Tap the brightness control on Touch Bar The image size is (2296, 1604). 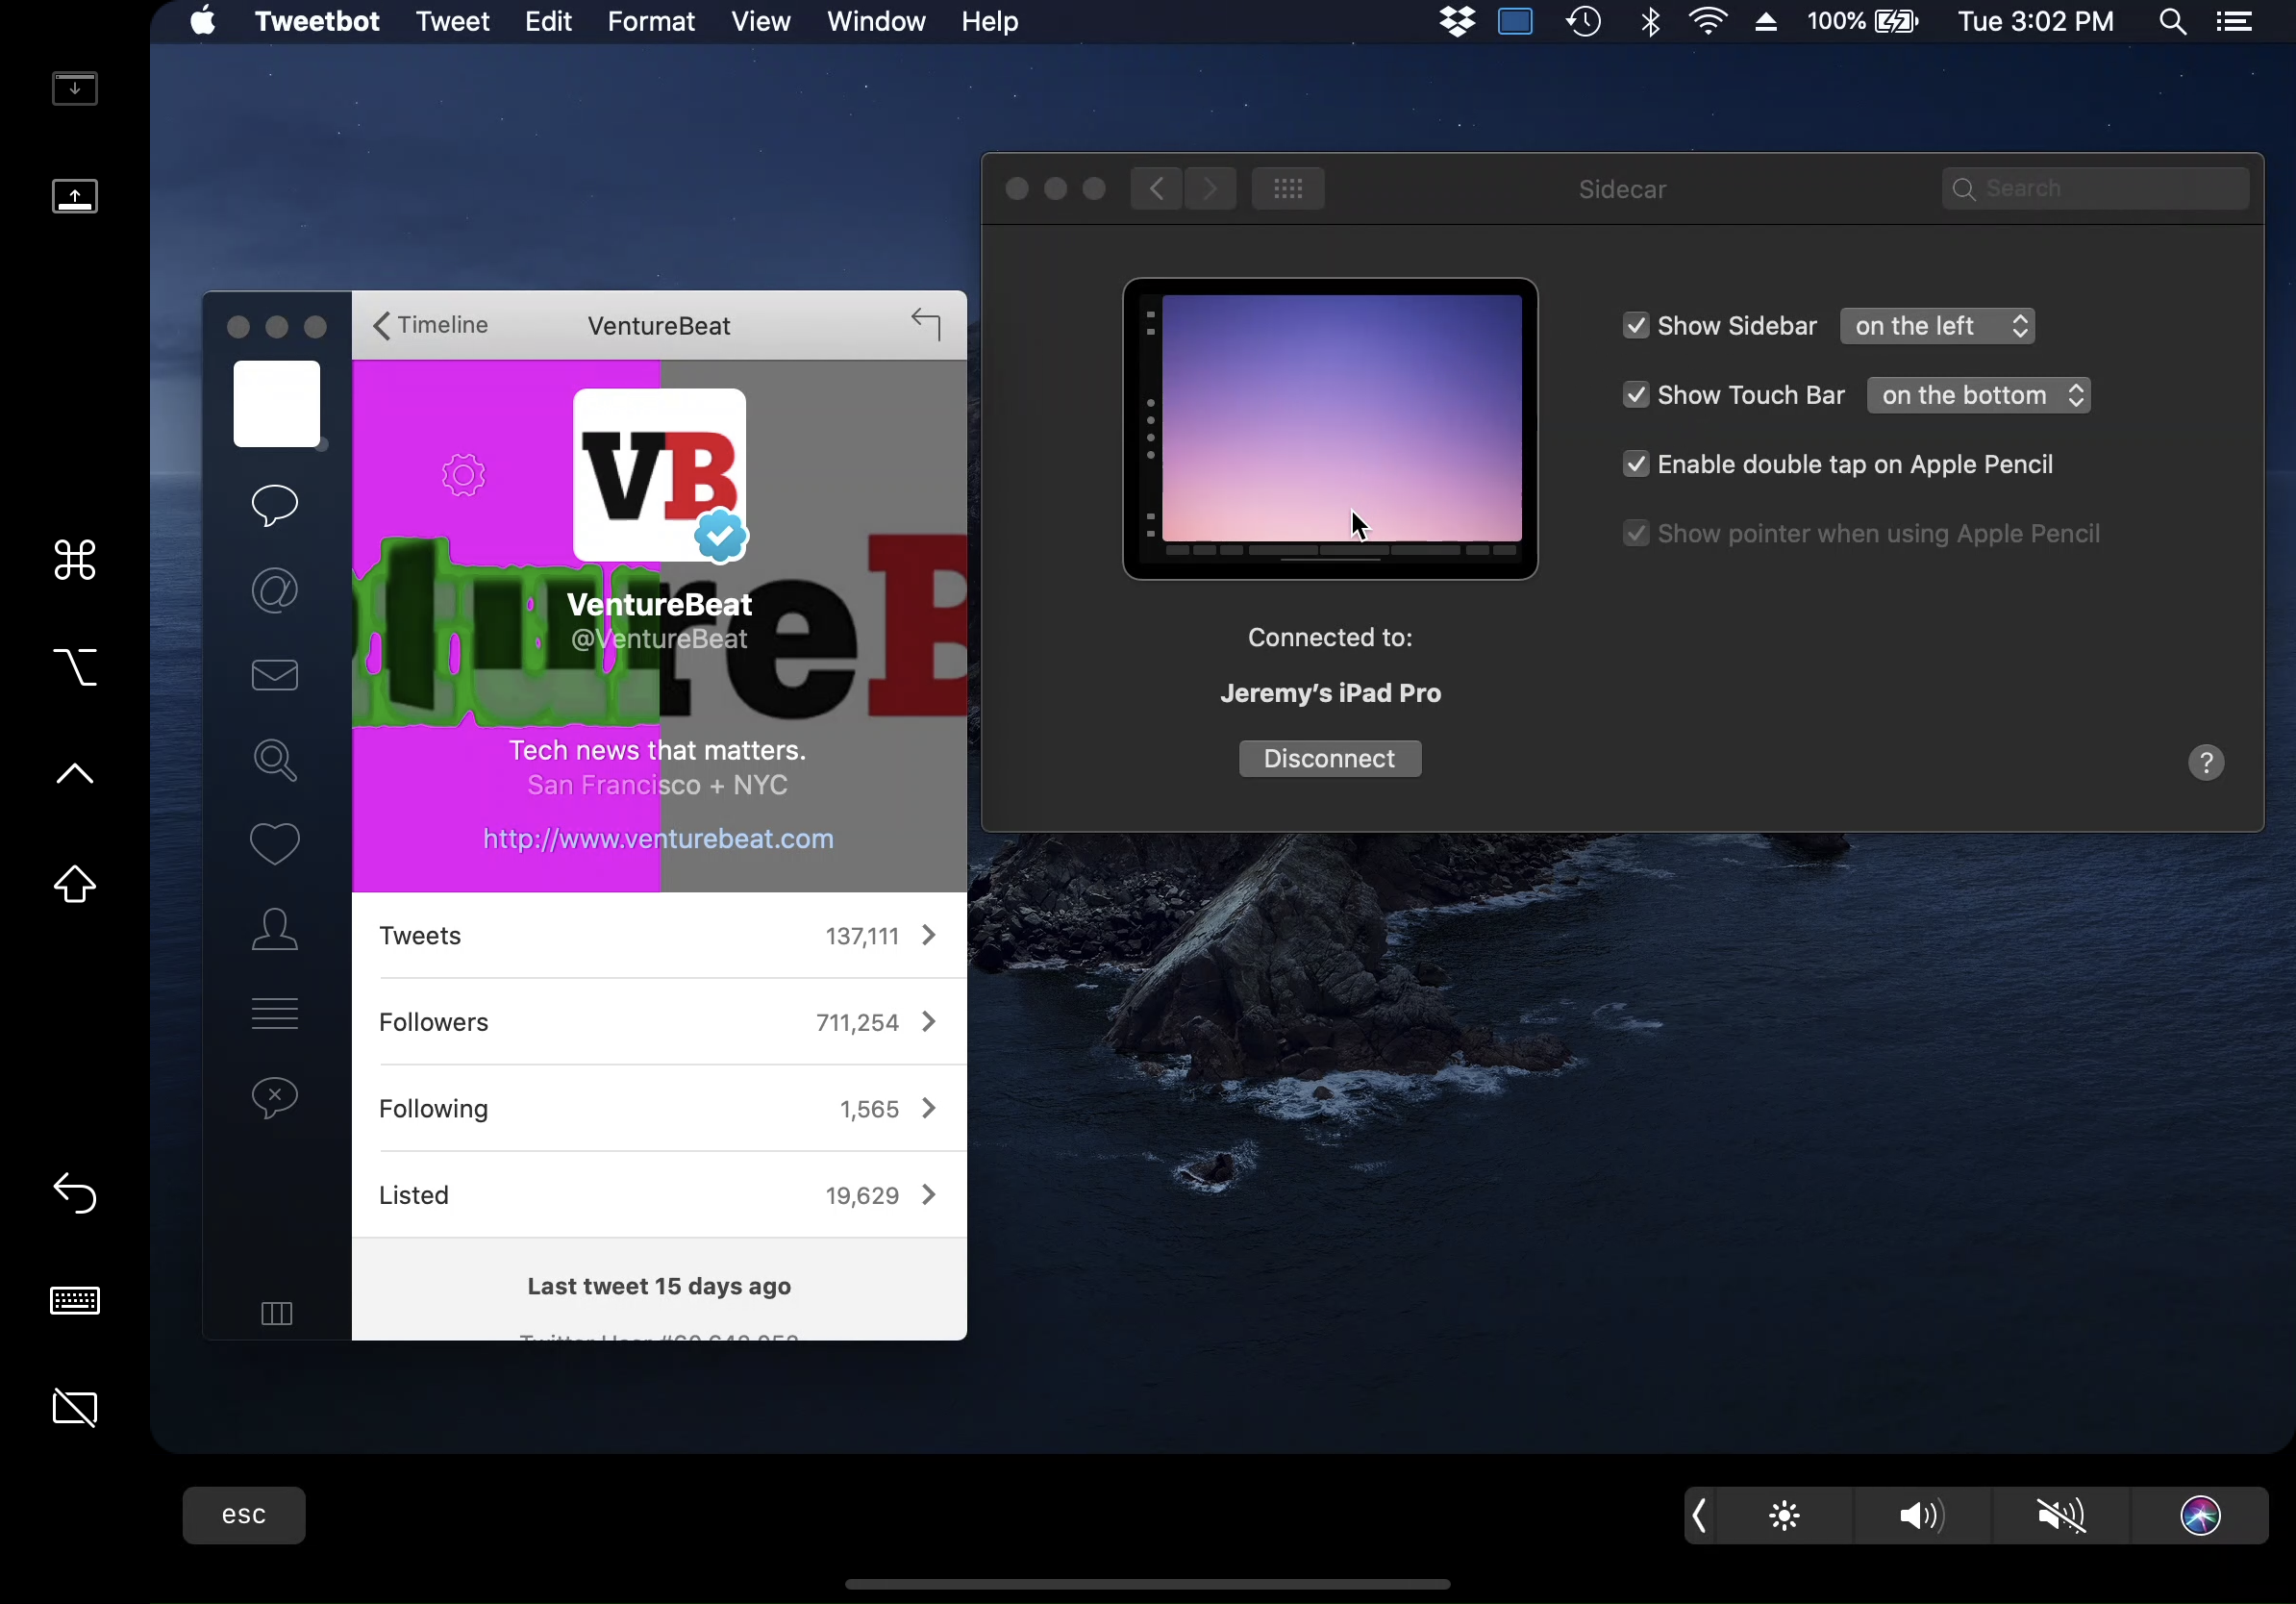pos(1784,1515)
